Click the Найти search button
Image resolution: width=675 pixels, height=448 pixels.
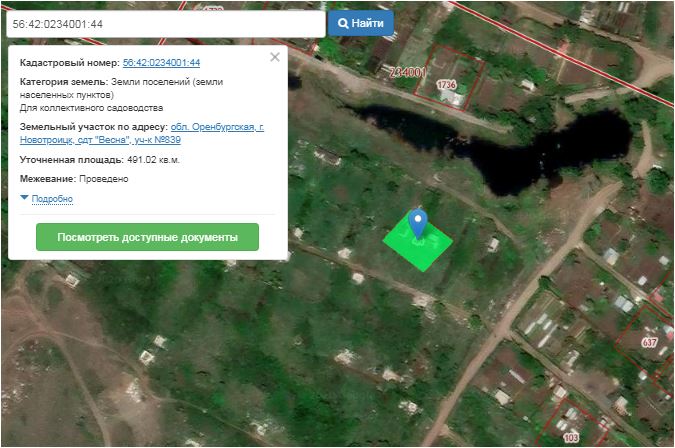361,23
